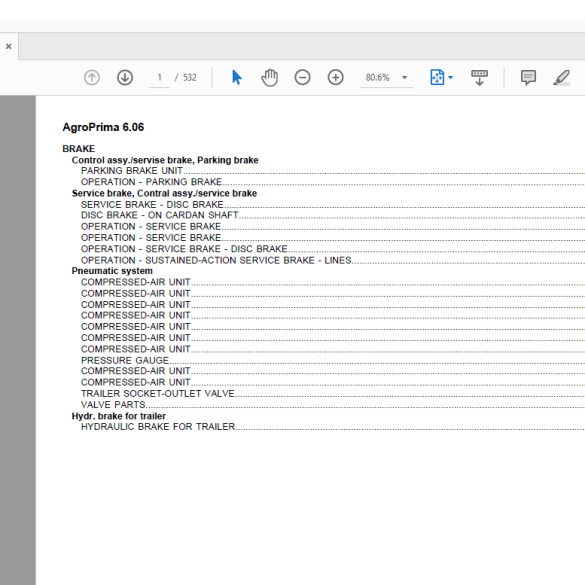Image resolution: width=585 pixels, height=585 pixels.
Task: Add a comment with speech bubble icon
Action: point(528,78)
